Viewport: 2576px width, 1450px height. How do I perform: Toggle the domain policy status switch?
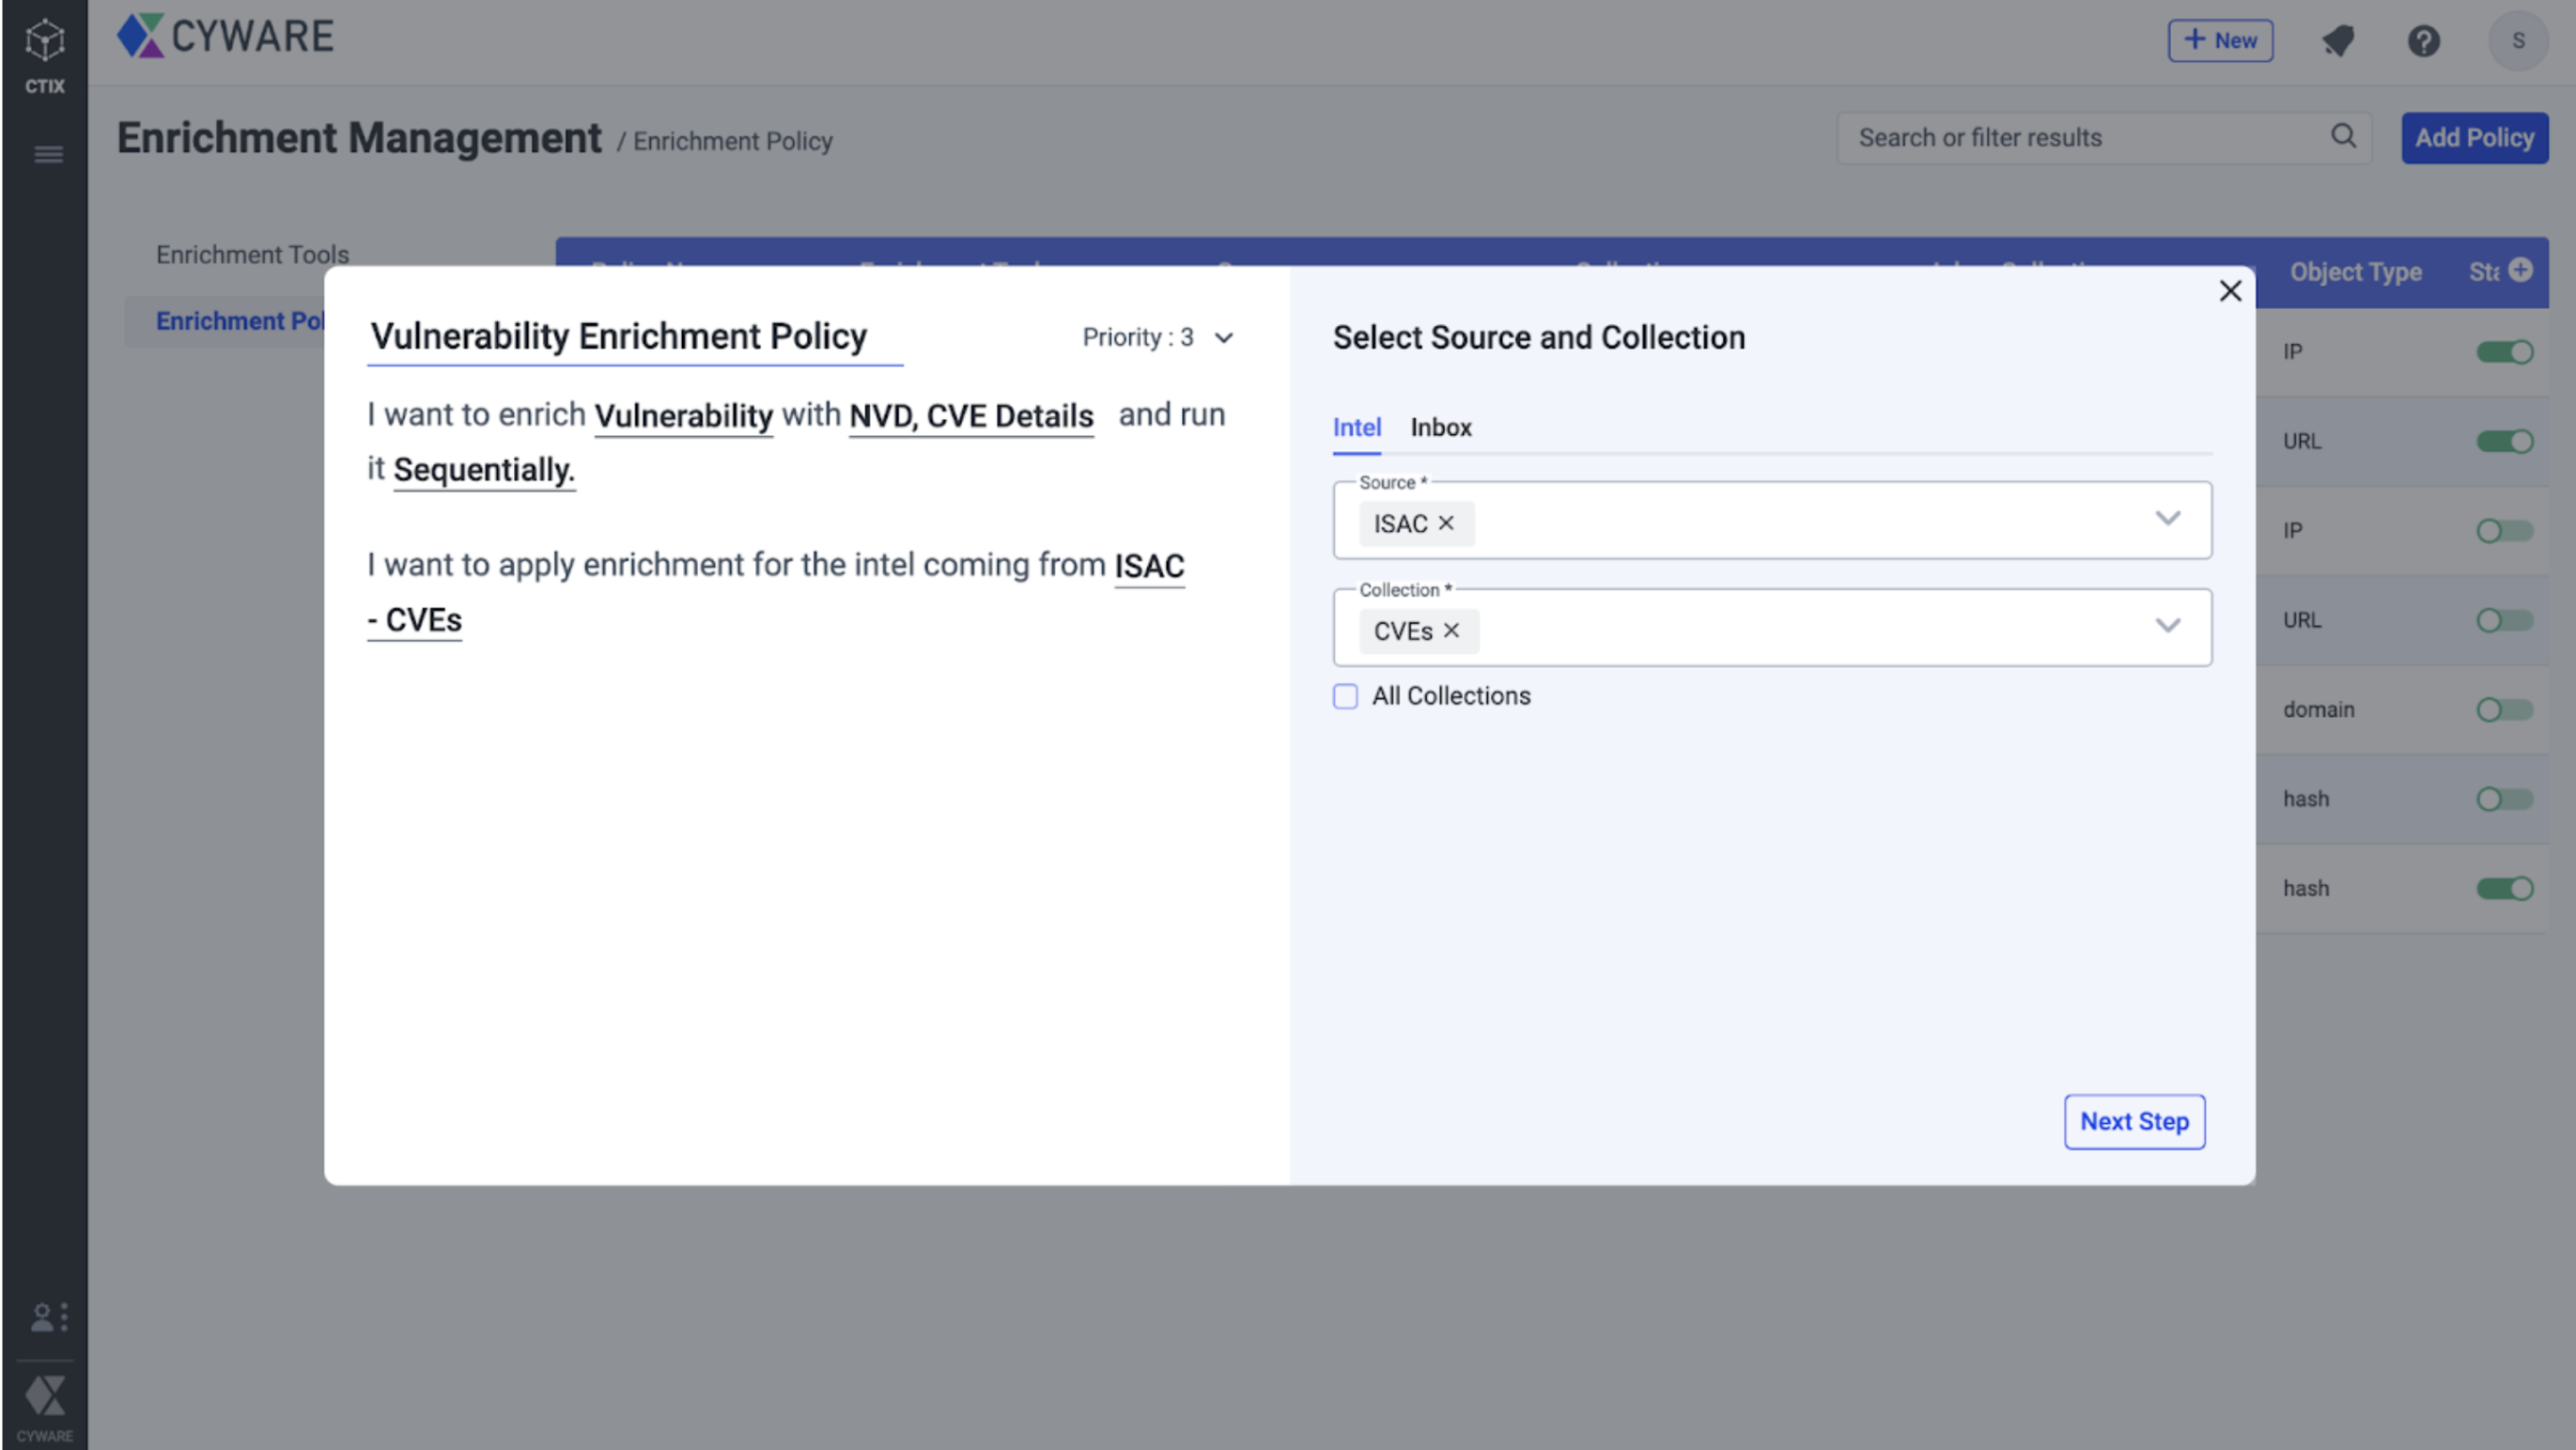click(x=2504, y=710)
